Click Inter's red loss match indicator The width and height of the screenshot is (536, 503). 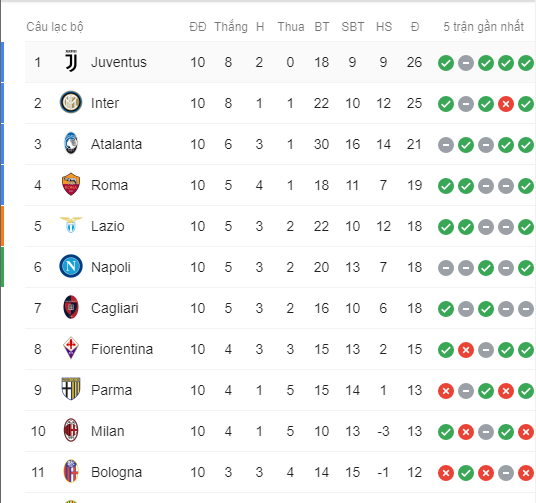pos(506,104)
